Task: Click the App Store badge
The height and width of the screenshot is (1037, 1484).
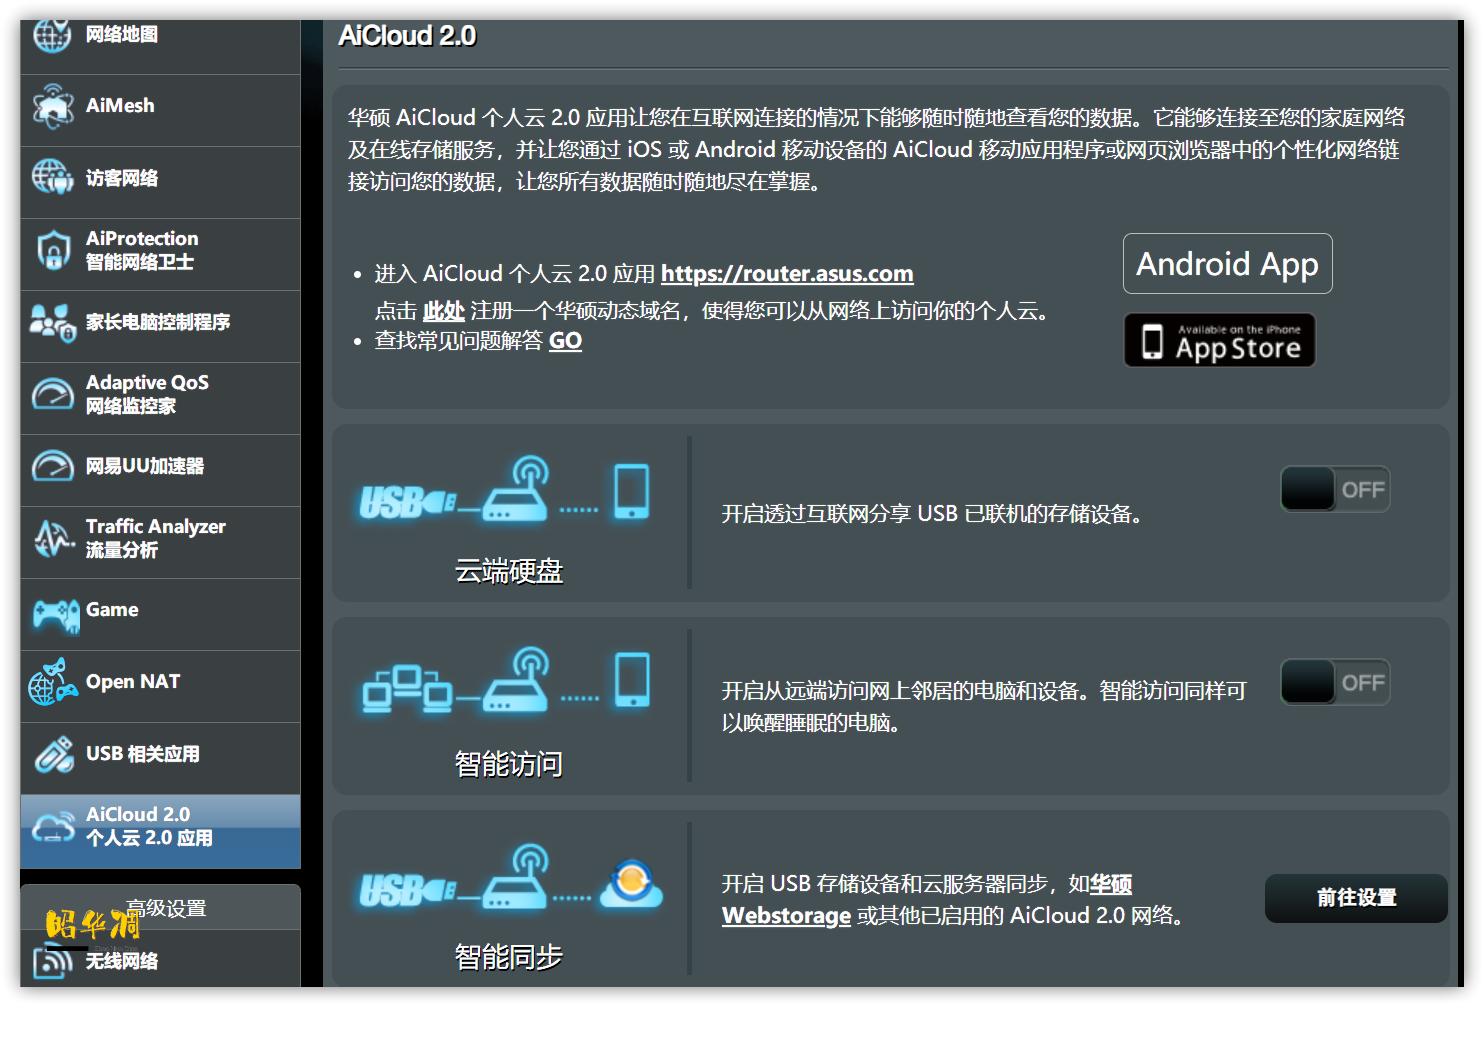Action: (1219, 340)
